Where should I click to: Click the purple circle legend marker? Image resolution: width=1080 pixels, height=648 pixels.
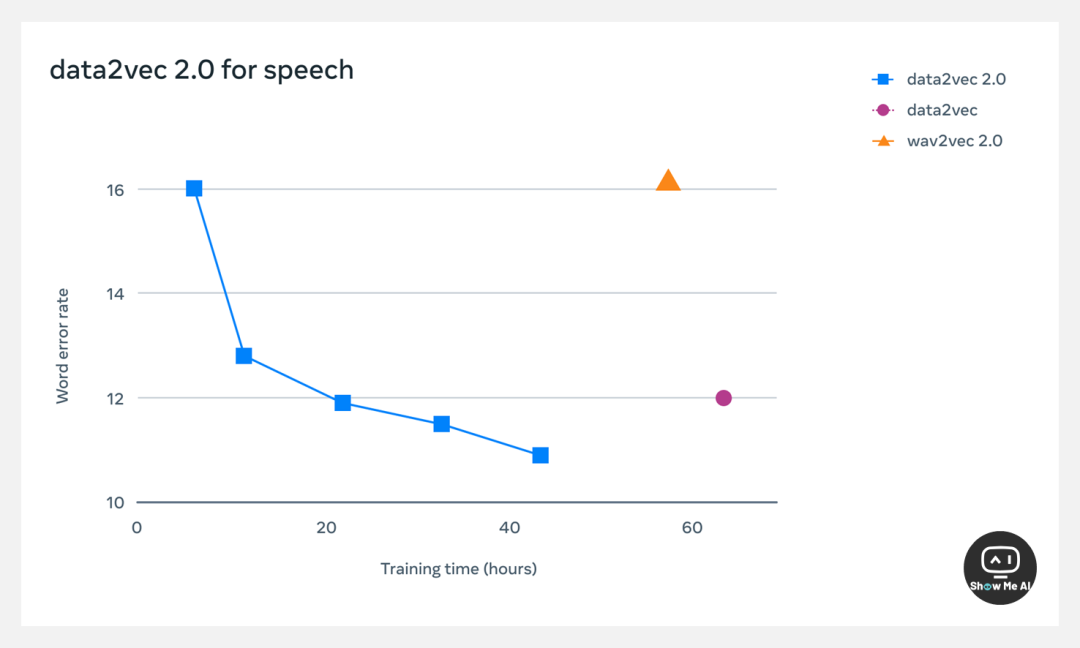point(883,110)
